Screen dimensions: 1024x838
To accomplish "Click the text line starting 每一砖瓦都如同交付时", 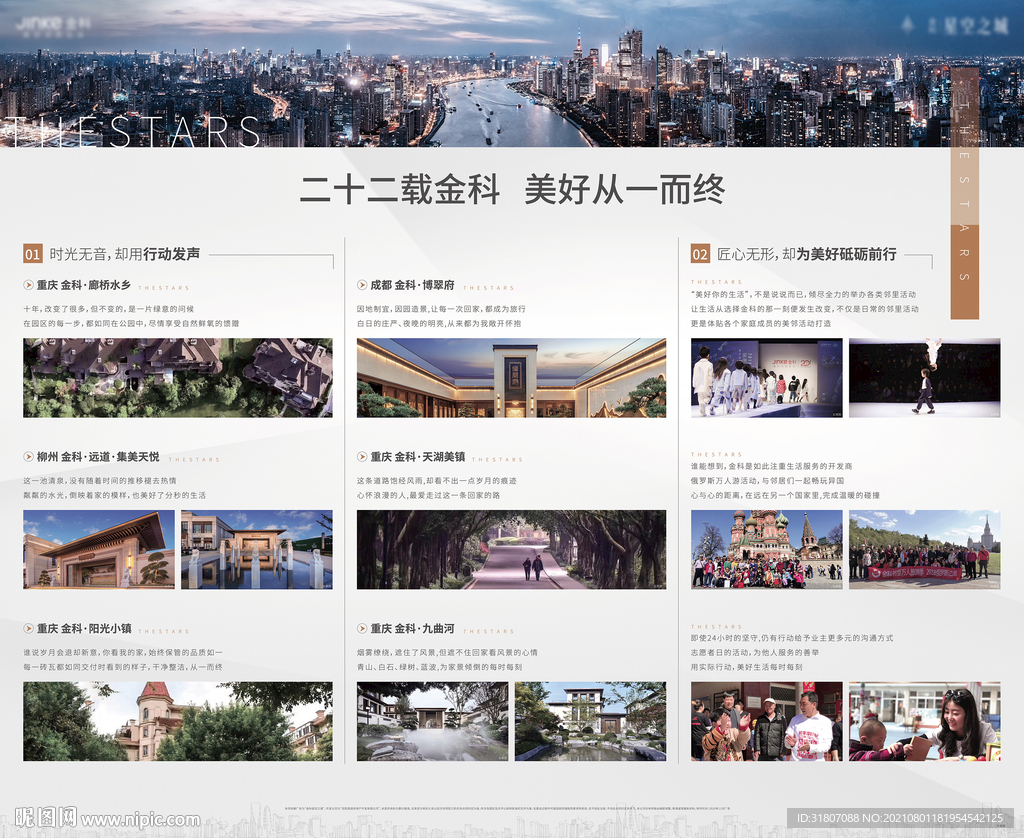I will pos(123,667).
